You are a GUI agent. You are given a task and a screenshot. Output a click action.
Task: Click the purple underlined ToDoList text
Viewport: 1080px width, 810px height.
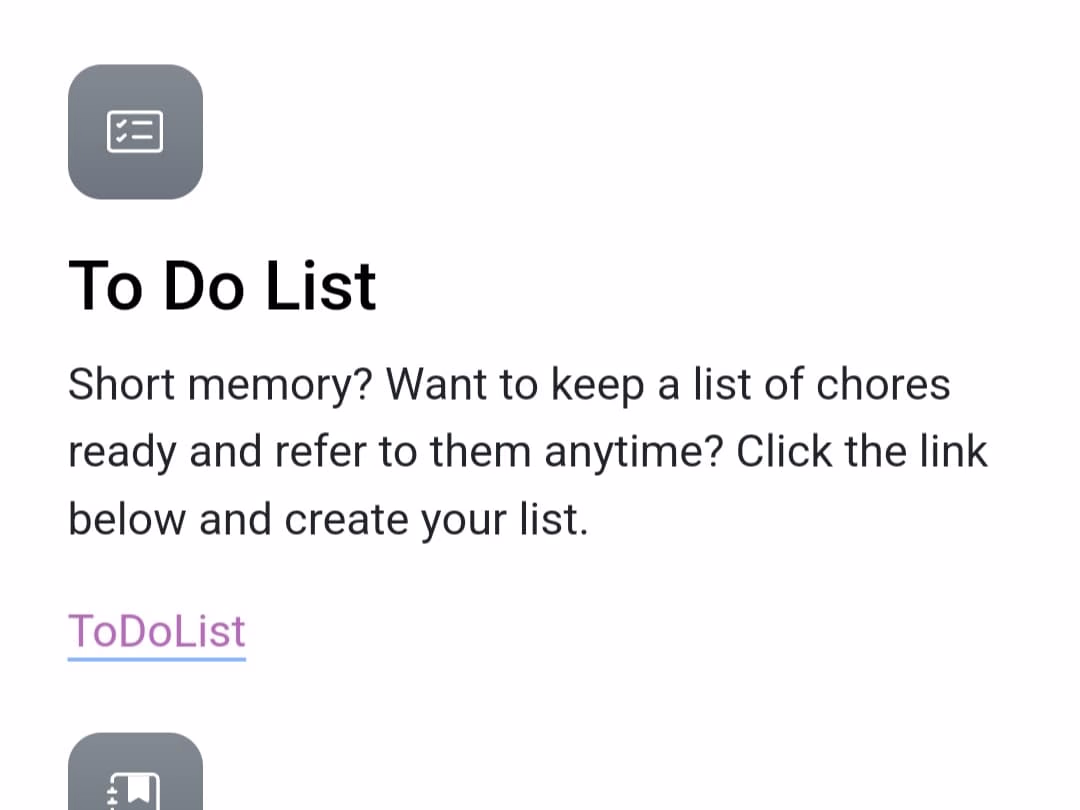(157, 632)
